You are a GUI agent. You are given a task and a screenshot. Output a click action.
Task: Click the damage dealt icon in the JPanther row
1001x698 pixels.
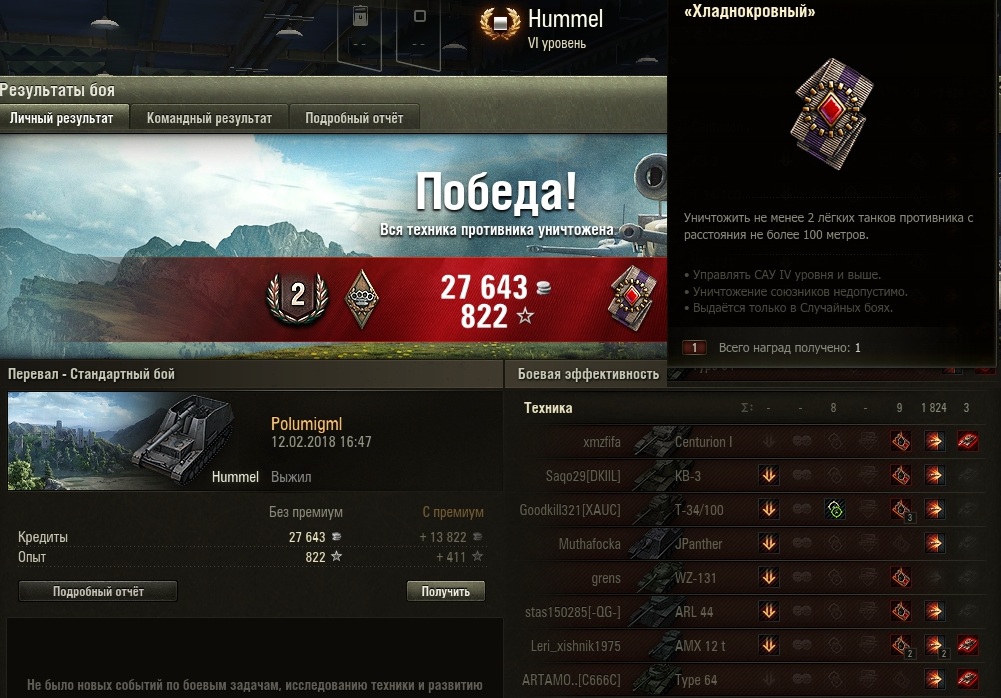click(934, 543)
